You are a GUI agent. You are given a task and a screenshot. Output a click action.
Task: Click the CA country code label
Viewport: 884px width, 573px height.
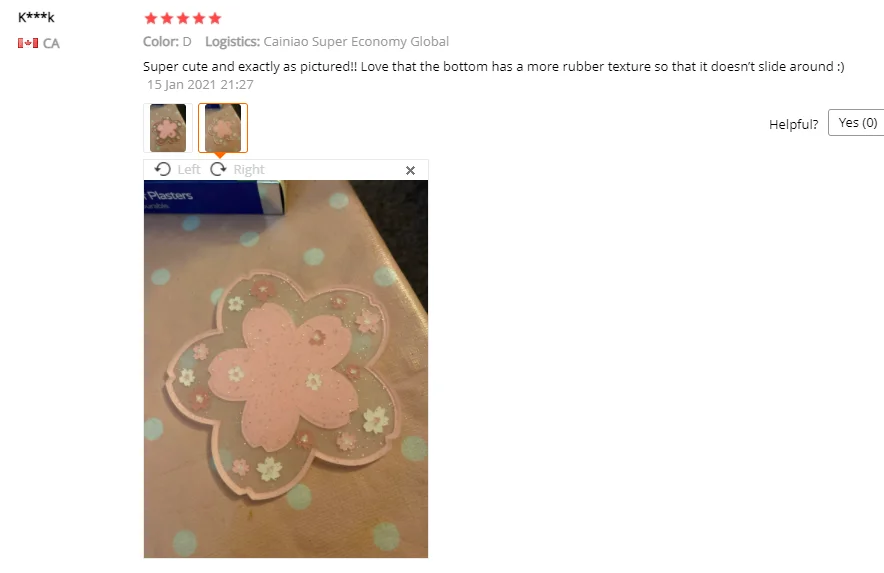click(51, 43)
